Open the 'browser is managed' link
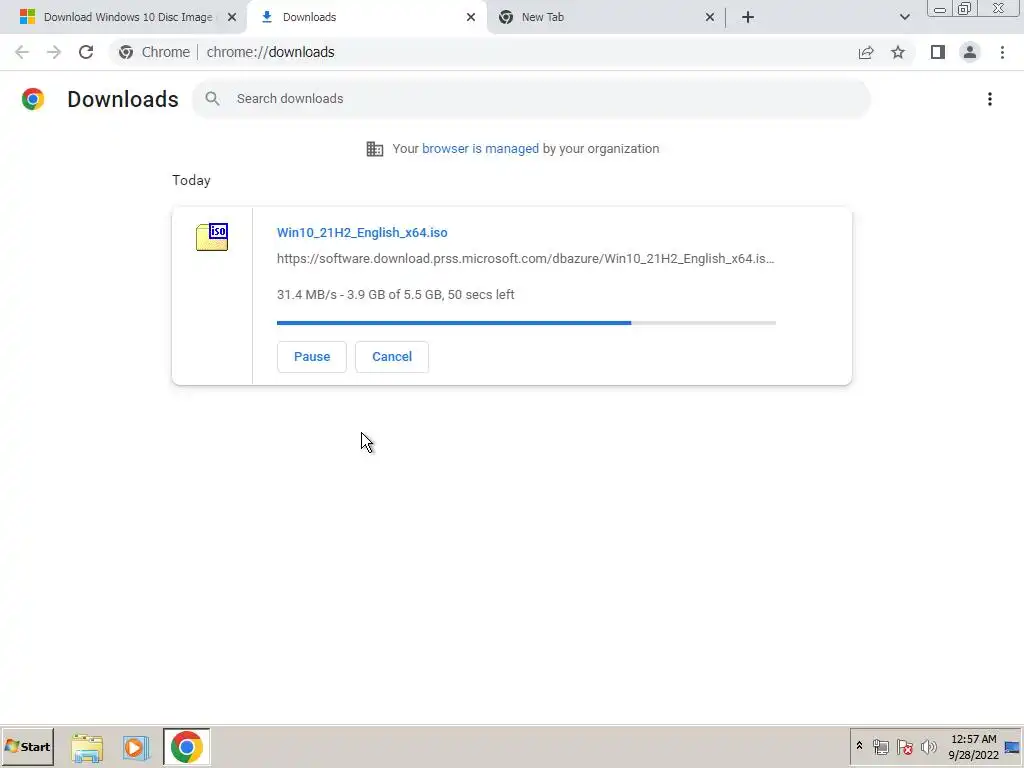 pos(480,149)
